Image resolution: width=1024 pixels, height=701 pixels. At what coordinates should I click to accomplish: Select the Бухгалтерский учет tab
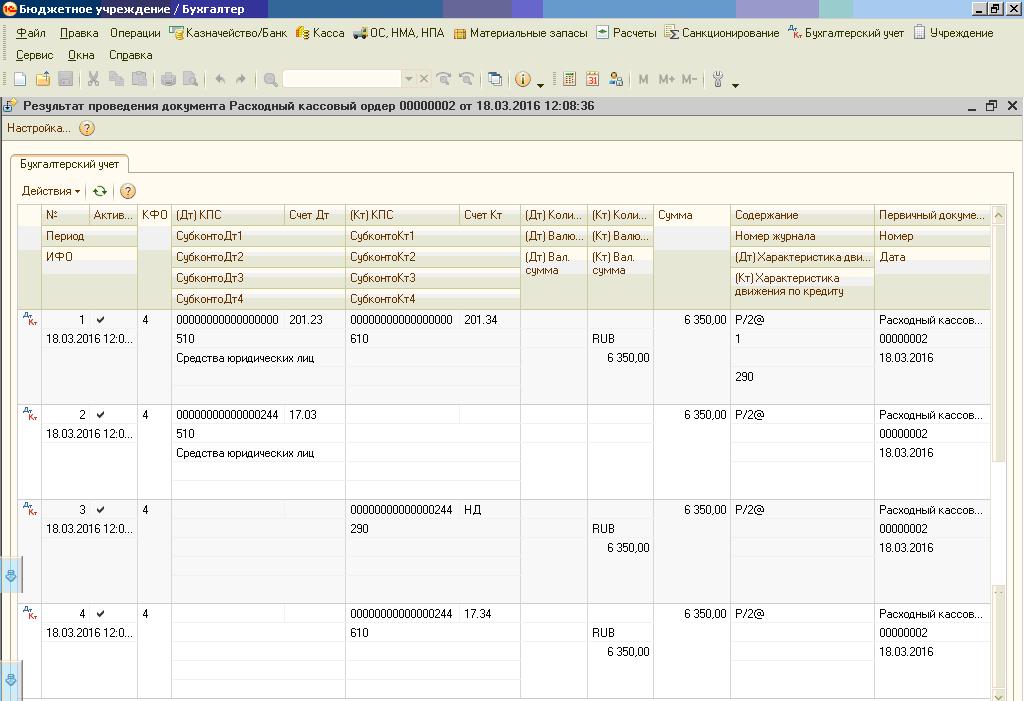coord(70,165)
